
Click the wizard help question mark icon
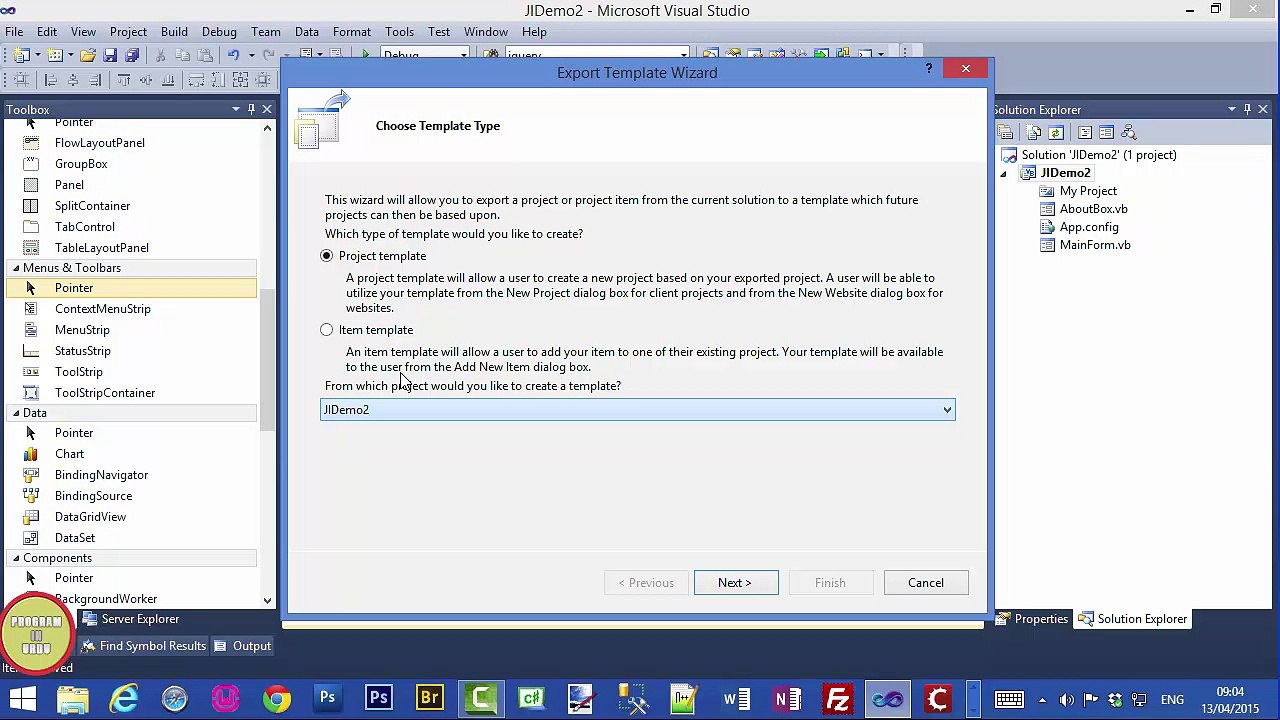tap(929, 68)
